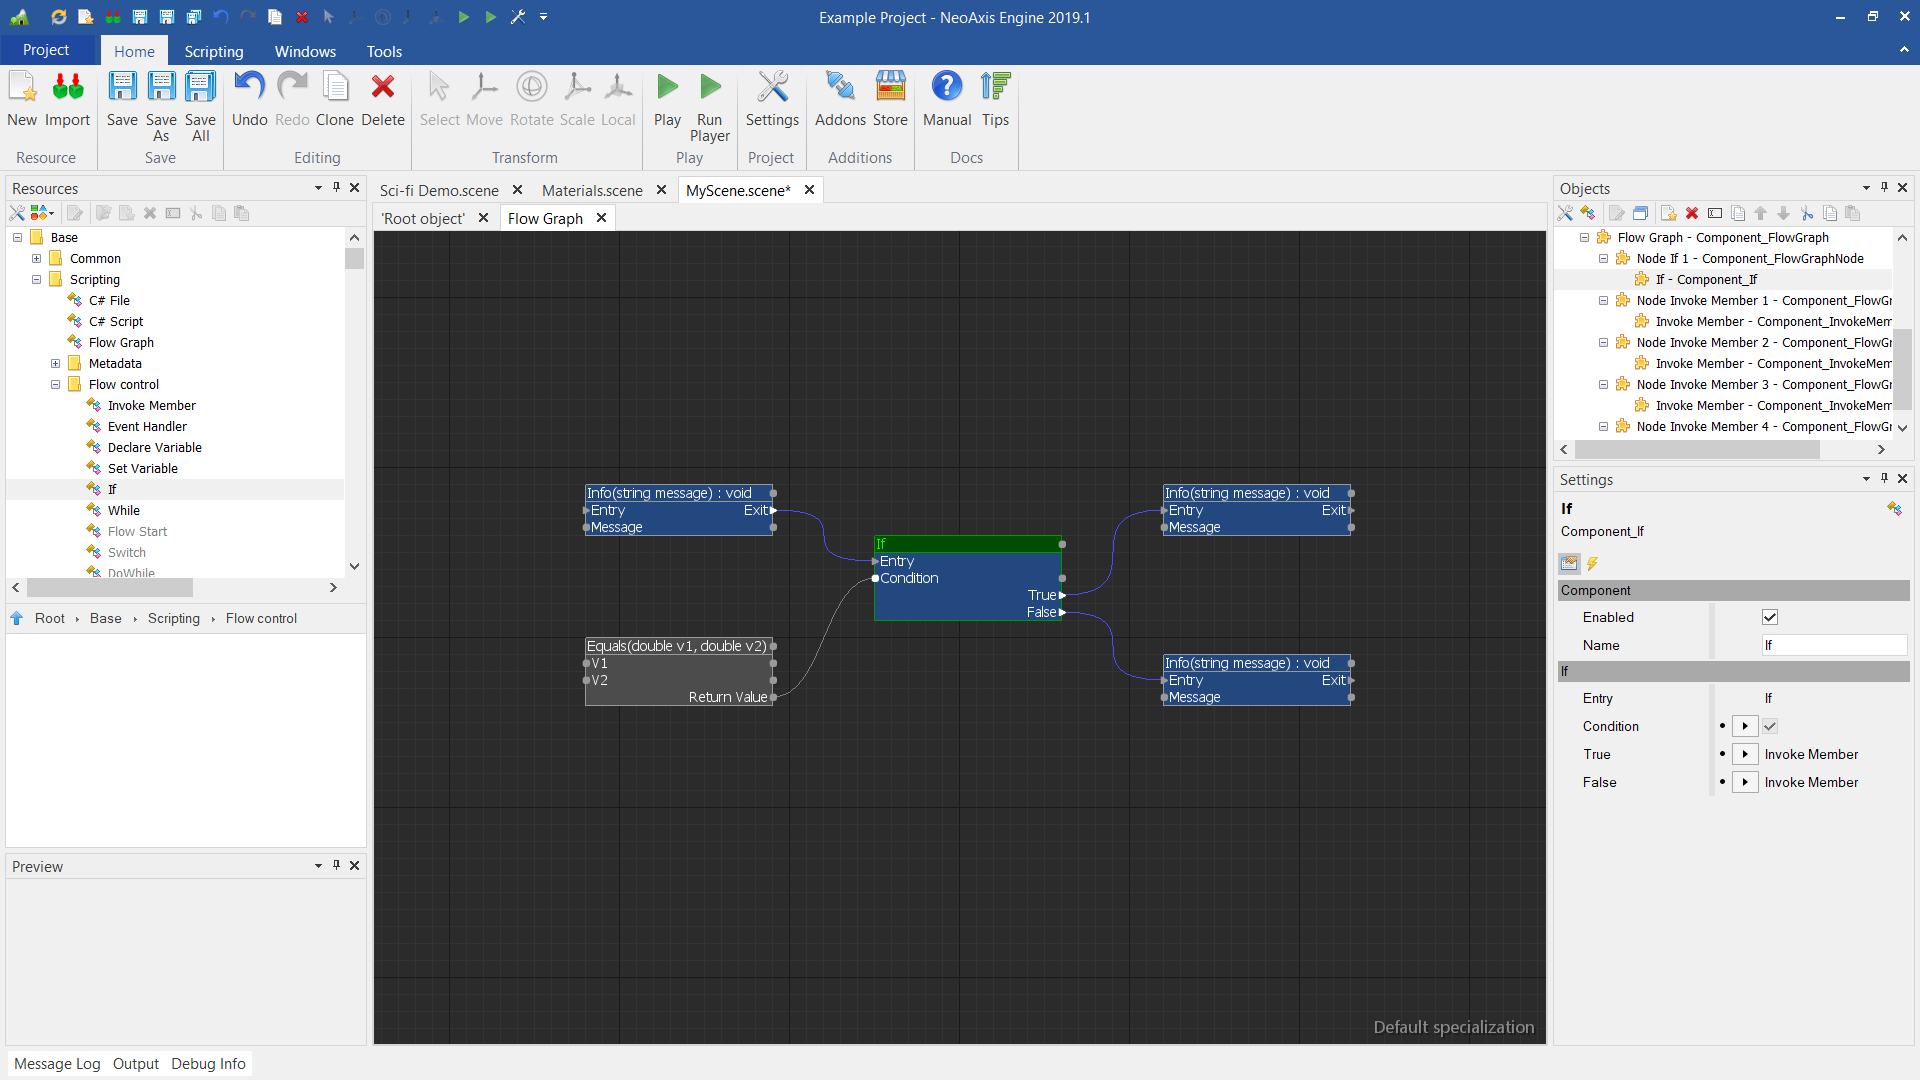Click the Name input field
This screenshot has width=1920, height=1080.
1833,645
